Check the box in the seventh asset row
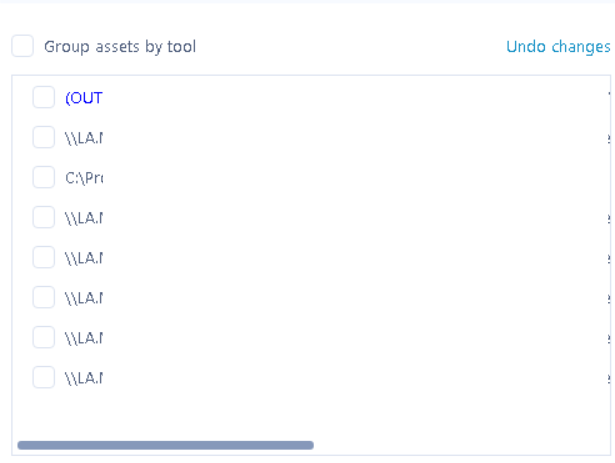615x463 pixels. 44,337
